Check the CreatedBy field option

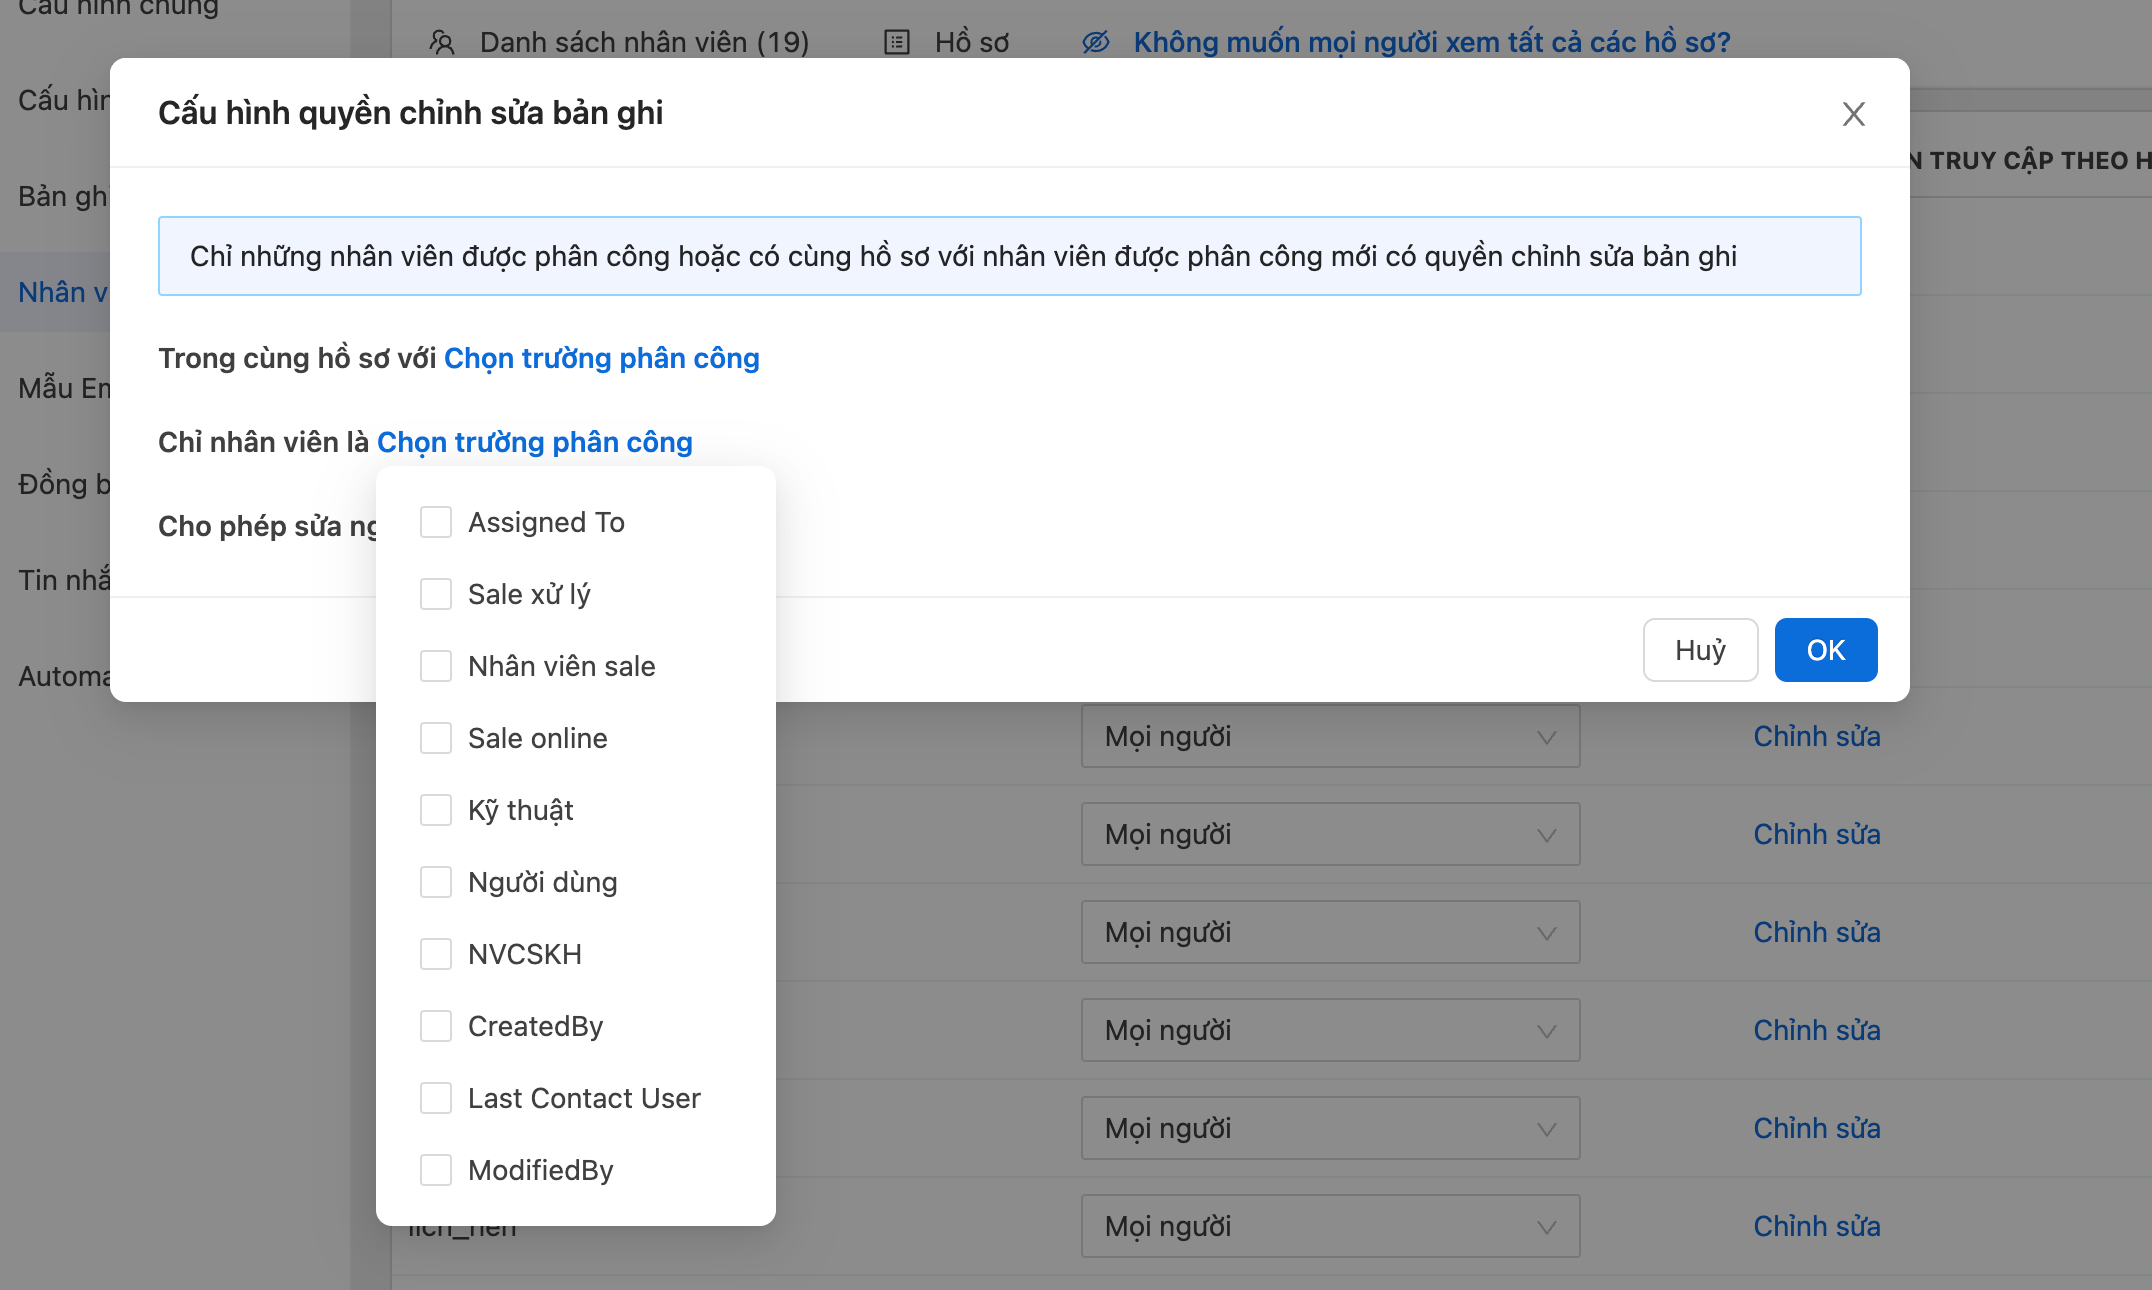pos(436,1026)
